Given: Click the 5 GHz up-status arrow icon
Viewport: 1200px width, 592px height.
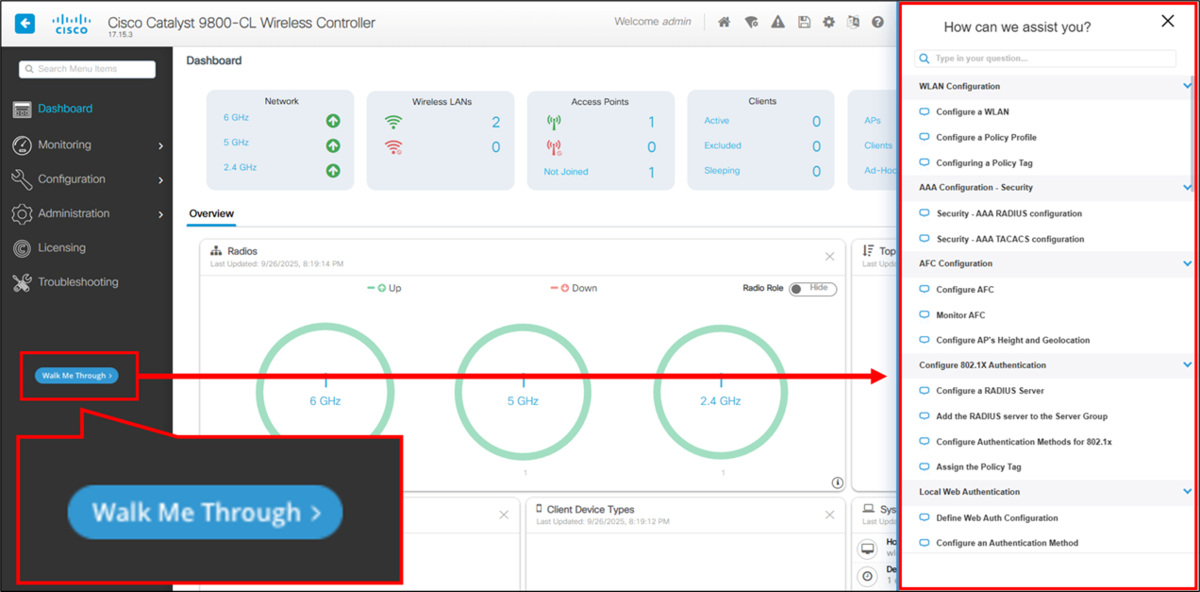Looking at the screenshot, I should 333,146.
